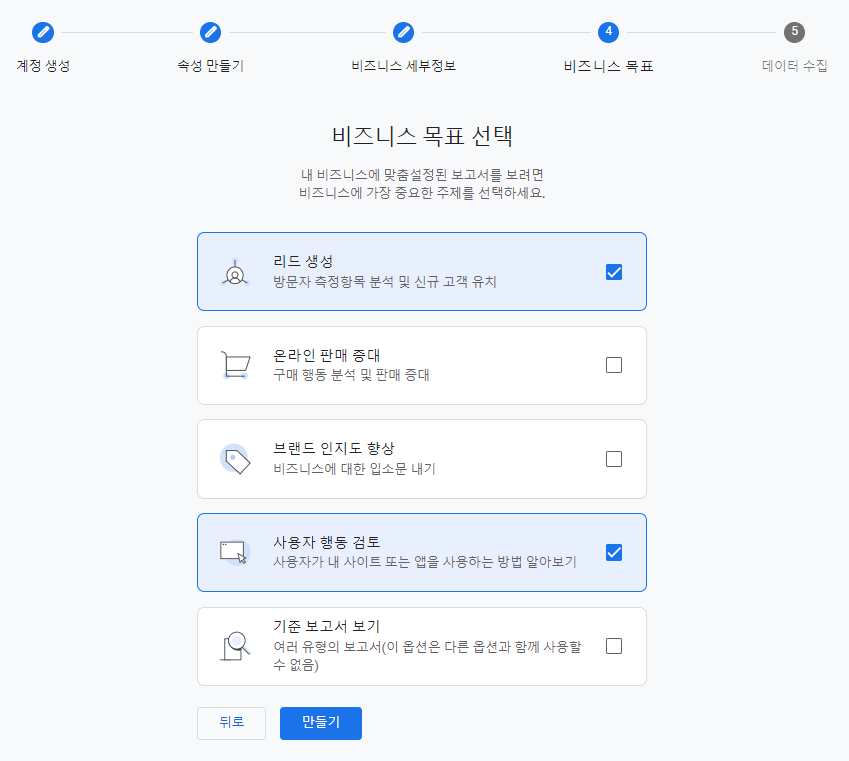The height and width of the screenshot is (761, 849).
Task: Click the 비즈니스 목표 선택 heading
Action: (x=422, y=135)
